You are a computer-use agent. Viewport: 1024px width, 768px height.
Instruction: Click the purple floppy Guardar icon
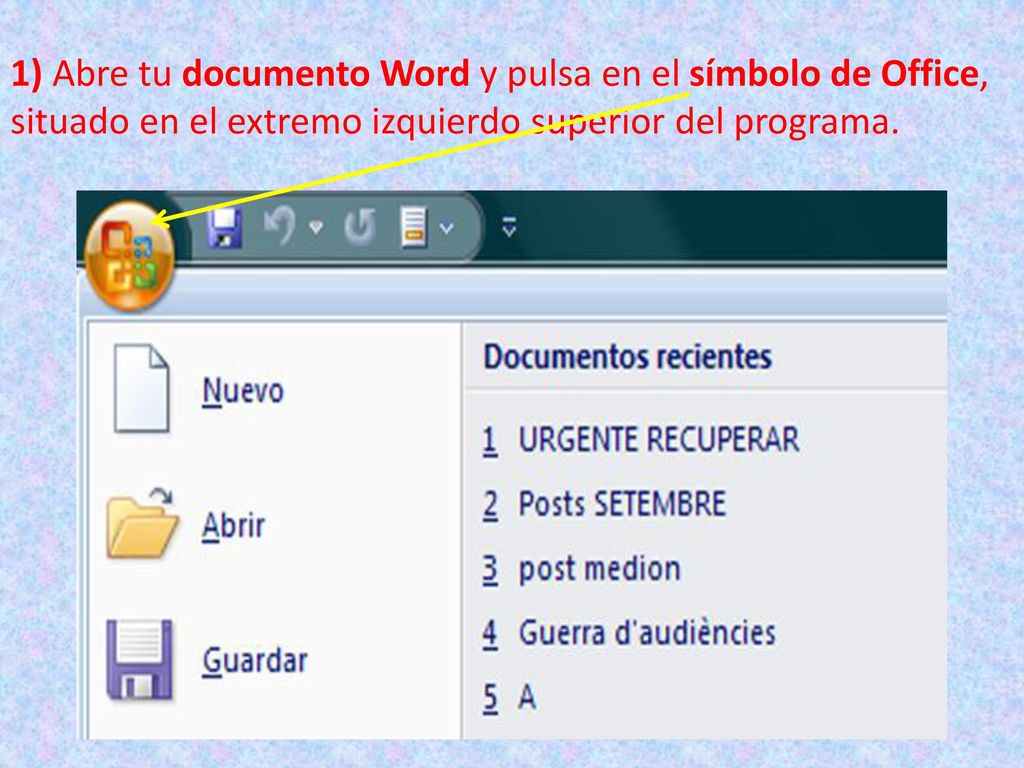[140, 660]
